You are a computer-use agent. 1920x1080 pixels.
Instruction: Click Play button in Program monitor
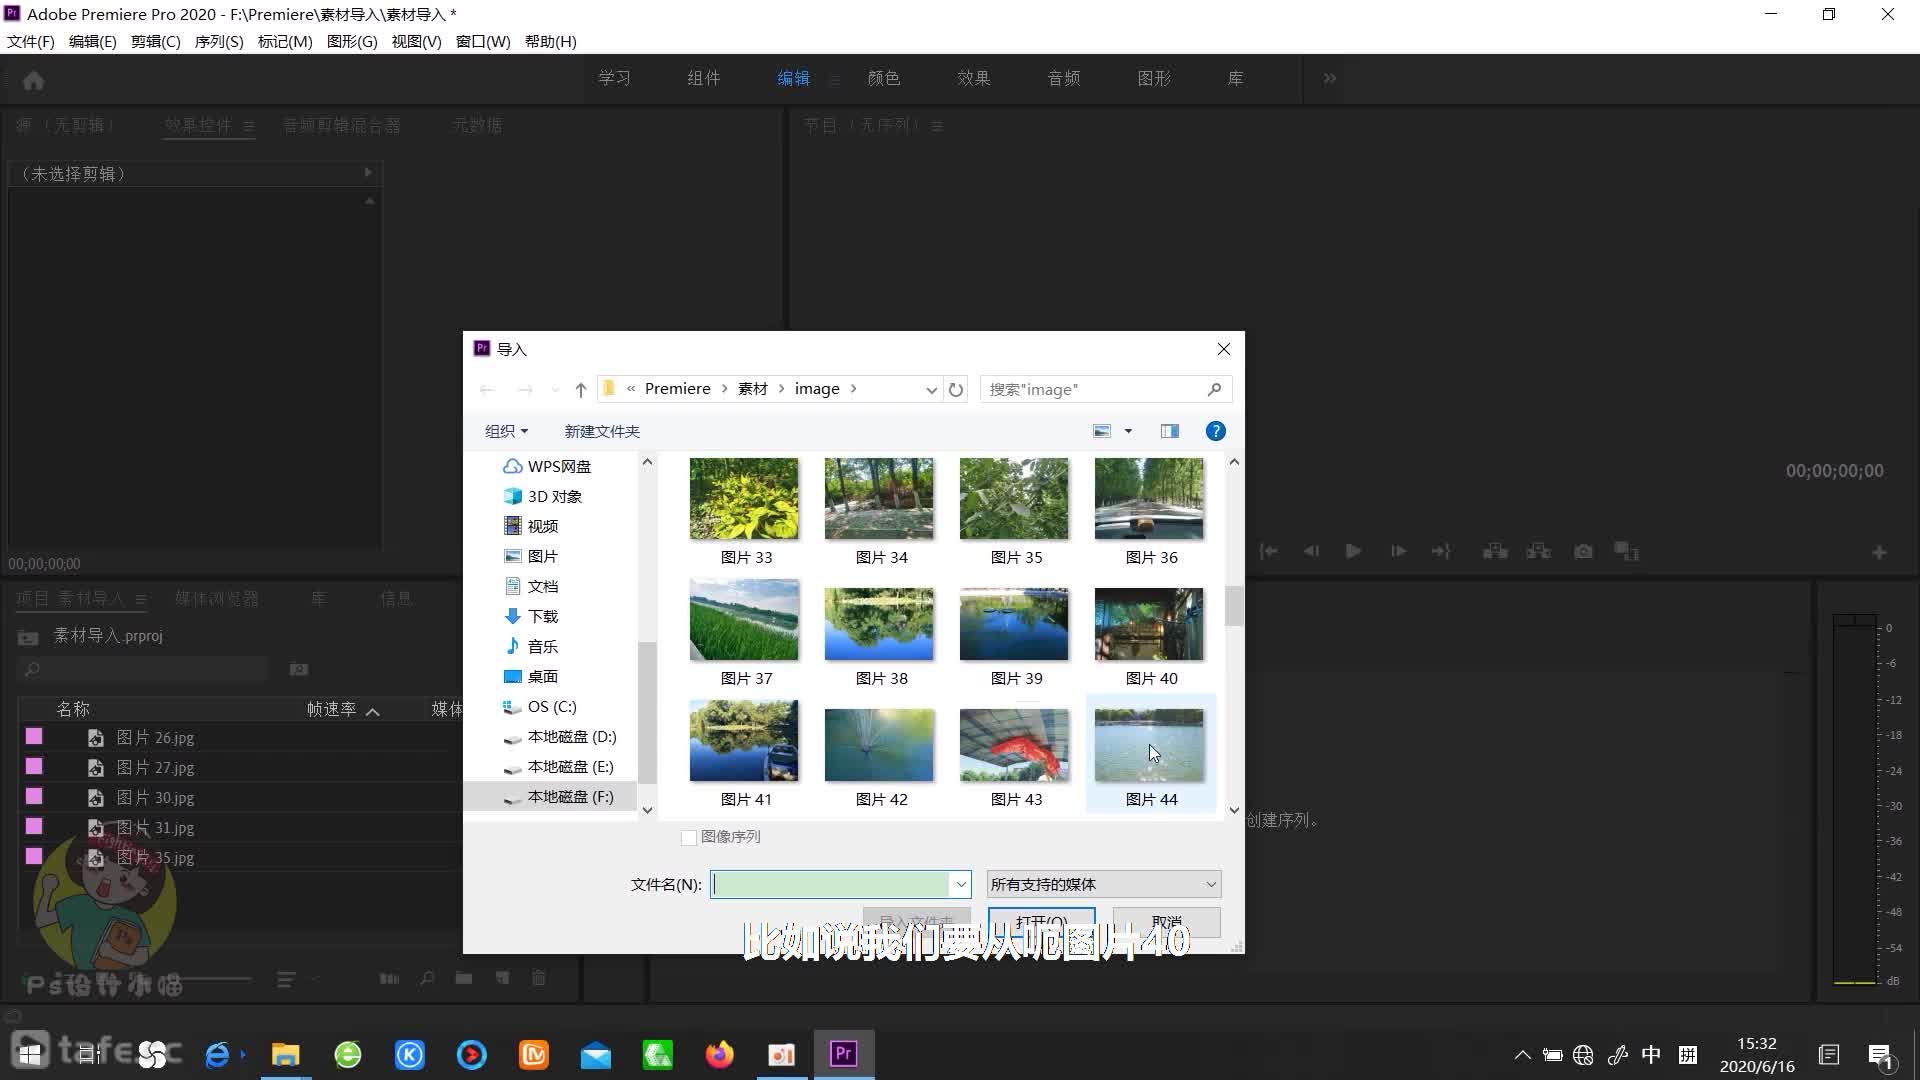(x=1353, y=551)
